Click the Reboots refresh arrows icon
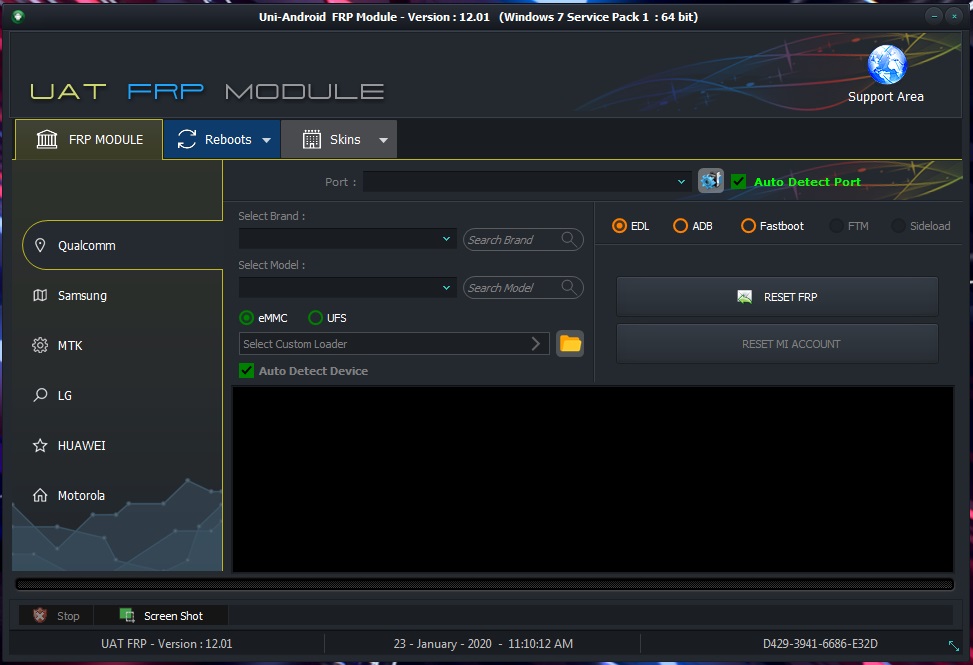Viewport: 973px width, 665px height. click(187, 139)
